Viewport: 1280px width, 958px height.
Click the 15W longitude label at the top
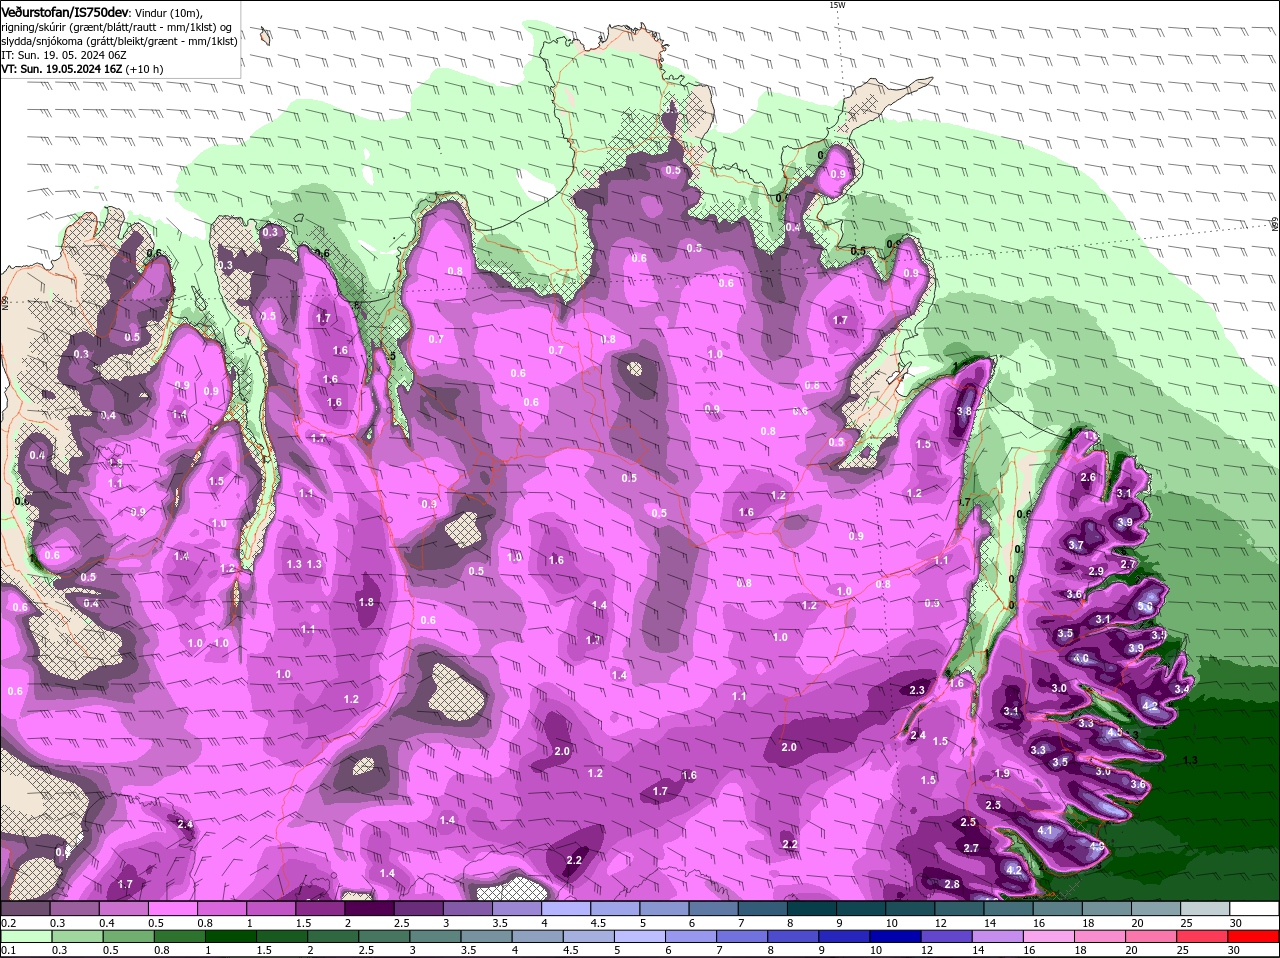836,5
